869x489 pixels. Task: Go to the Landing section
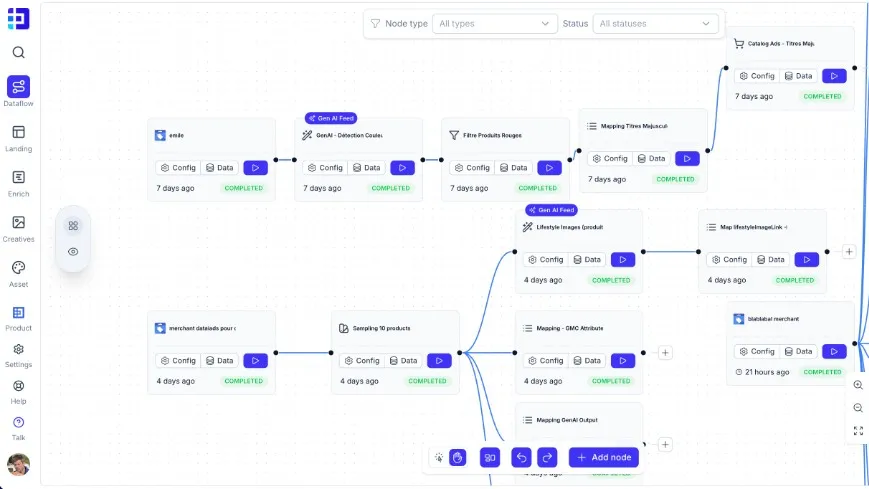tap(18, 138)
